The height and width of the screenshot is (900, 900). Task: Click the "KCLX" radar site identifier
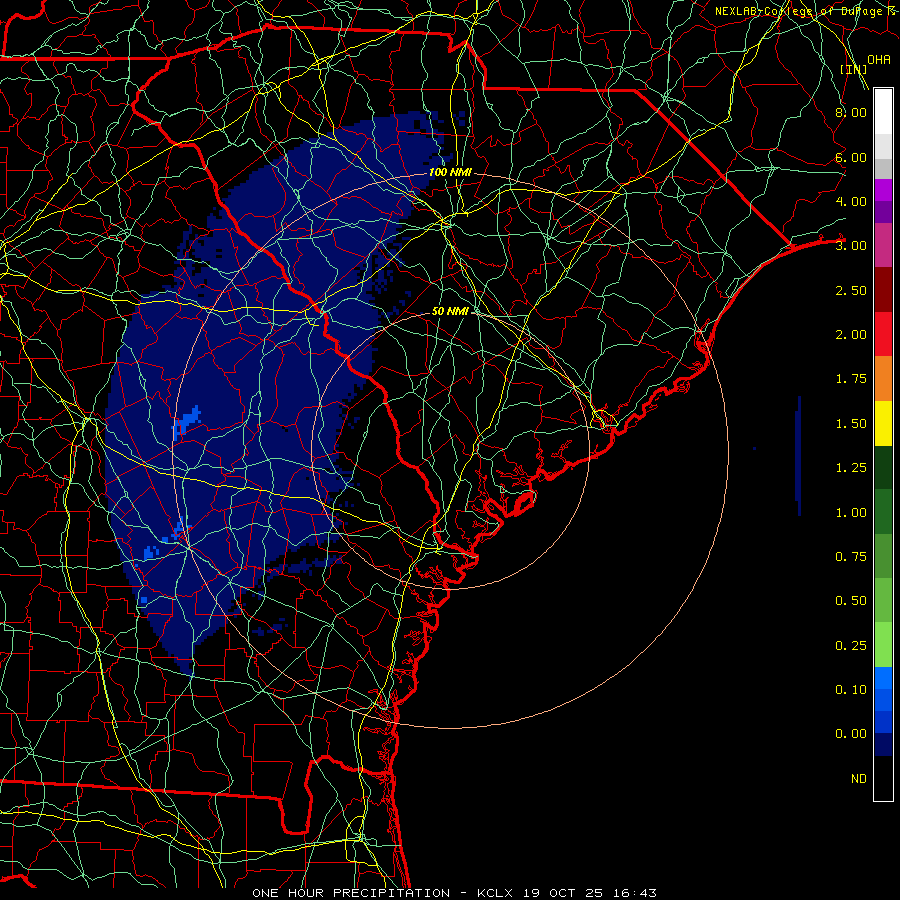pyautogui.click(x=494, y=893)
